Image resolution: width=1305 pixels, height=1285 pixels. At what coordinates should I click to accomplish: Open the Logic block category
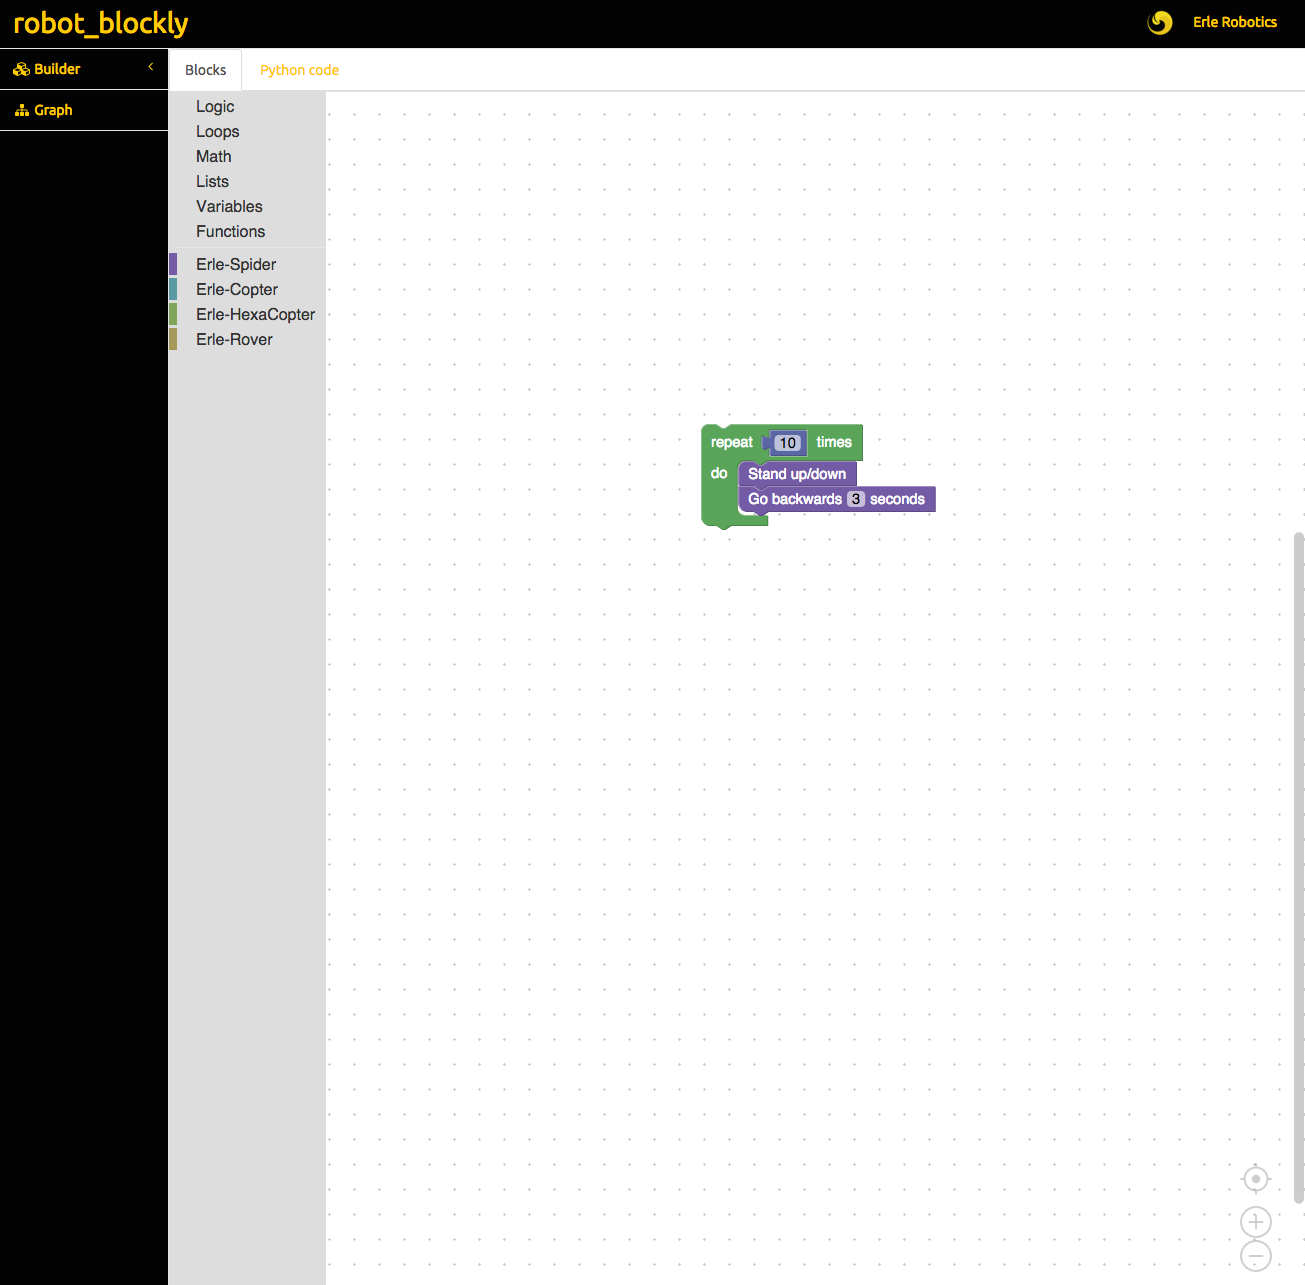(247, 106)
